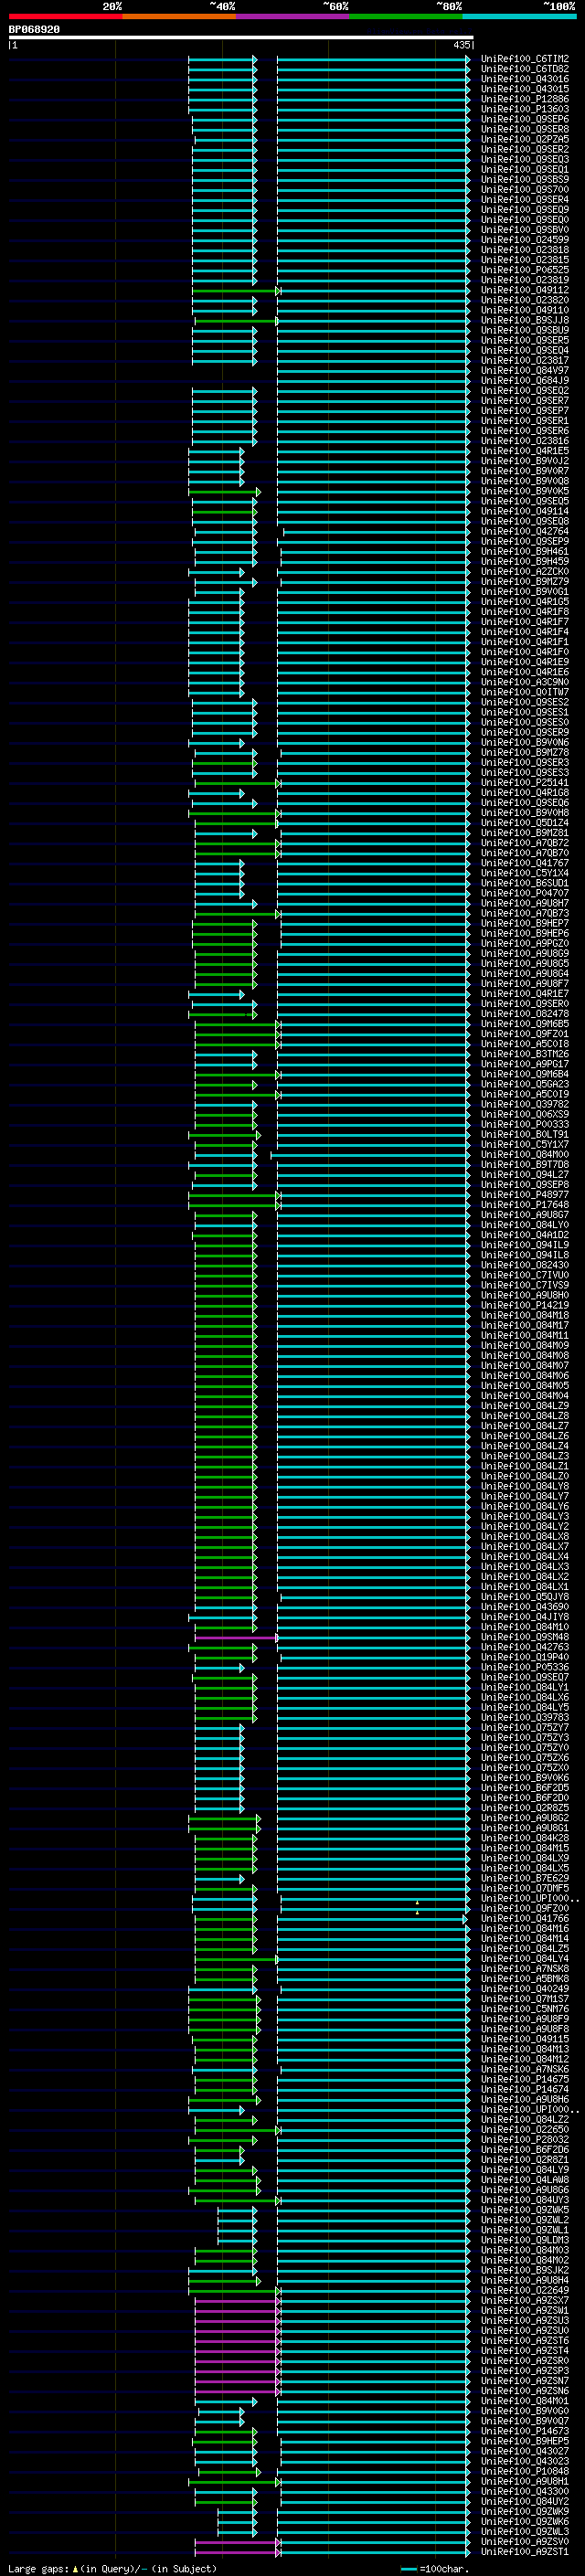The height and width of the screenshot is (2576, 585).
Task: Select hit label UniRef100_P17648
Action: coord(525,1205)
